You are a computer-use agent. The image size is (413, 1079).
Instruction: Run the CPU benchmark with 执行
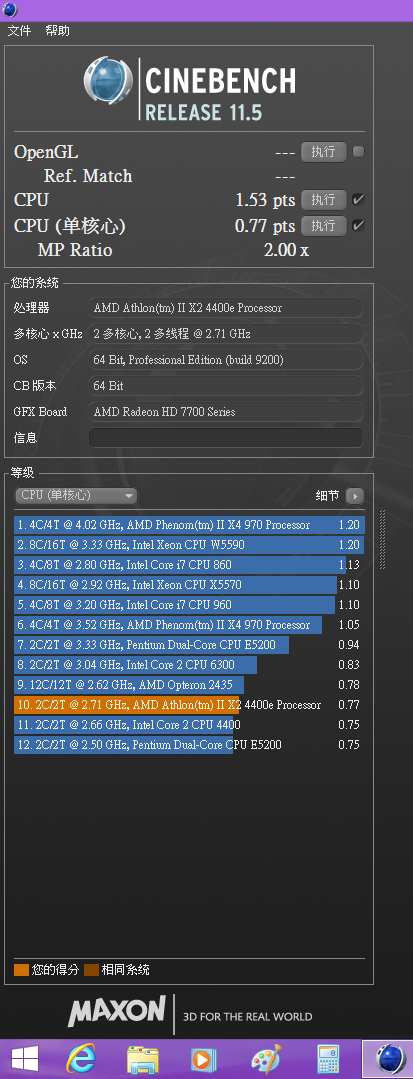324,200
